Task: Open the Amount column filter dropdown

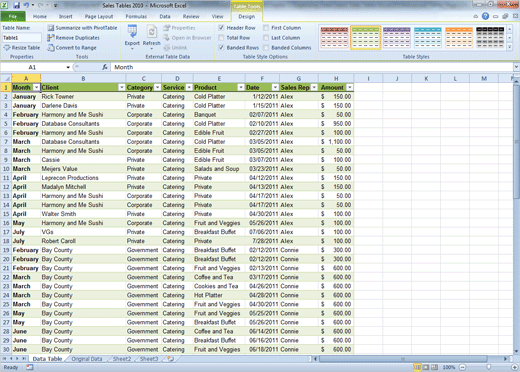Action: click(349, 87)
